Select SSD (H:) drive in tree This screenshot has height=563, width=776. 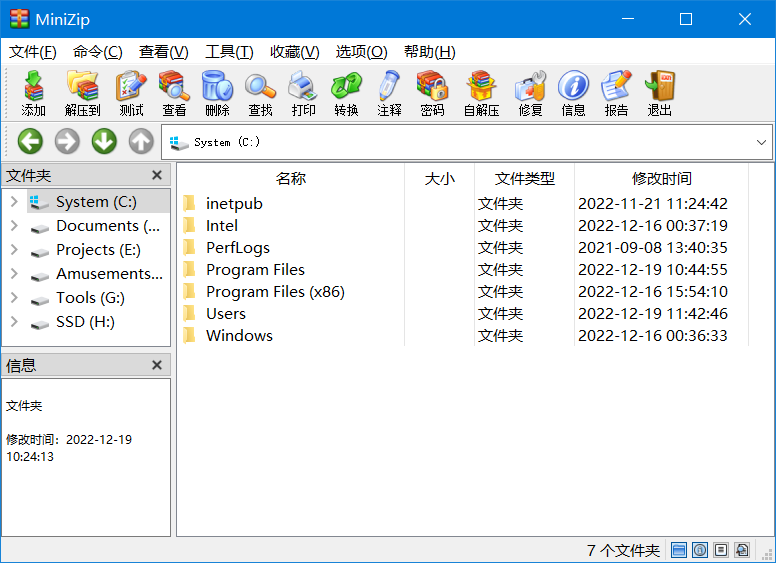72,322
